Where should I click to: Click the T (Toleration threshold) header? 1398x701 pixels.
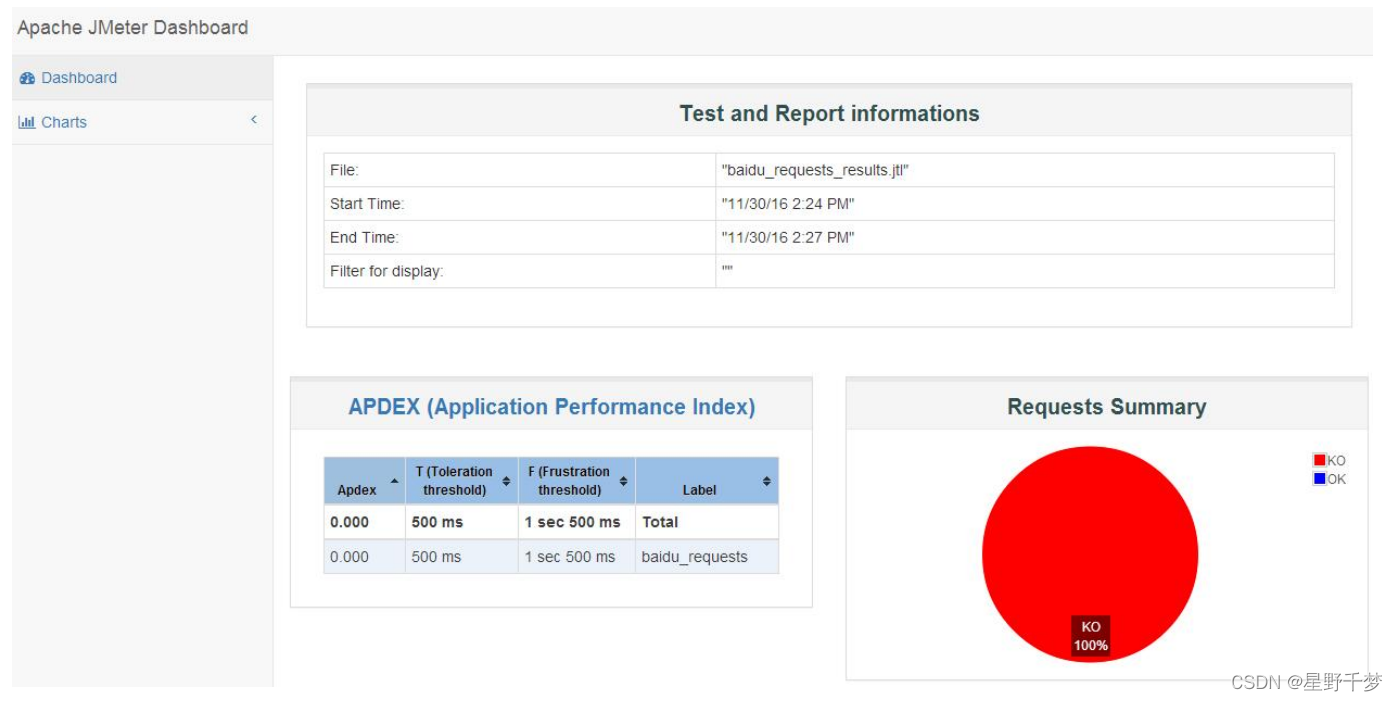462,481
